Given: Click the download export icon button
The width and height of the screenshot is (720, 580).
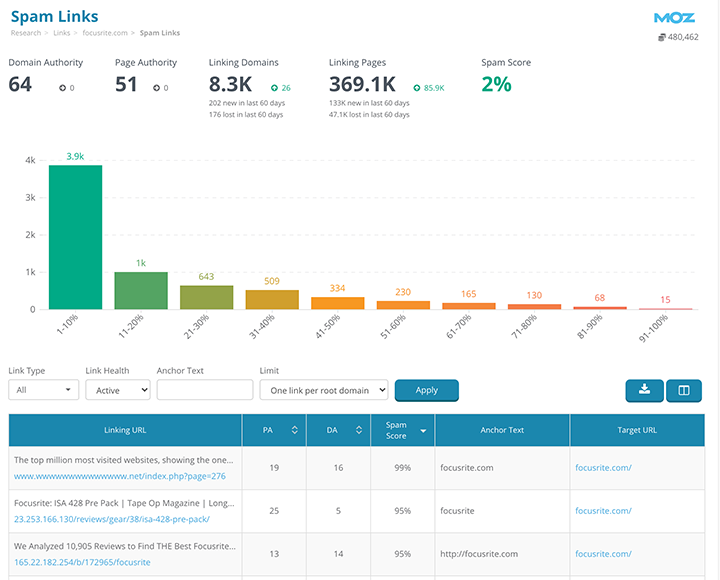Looking at the screenshot, I should (644, 390).
